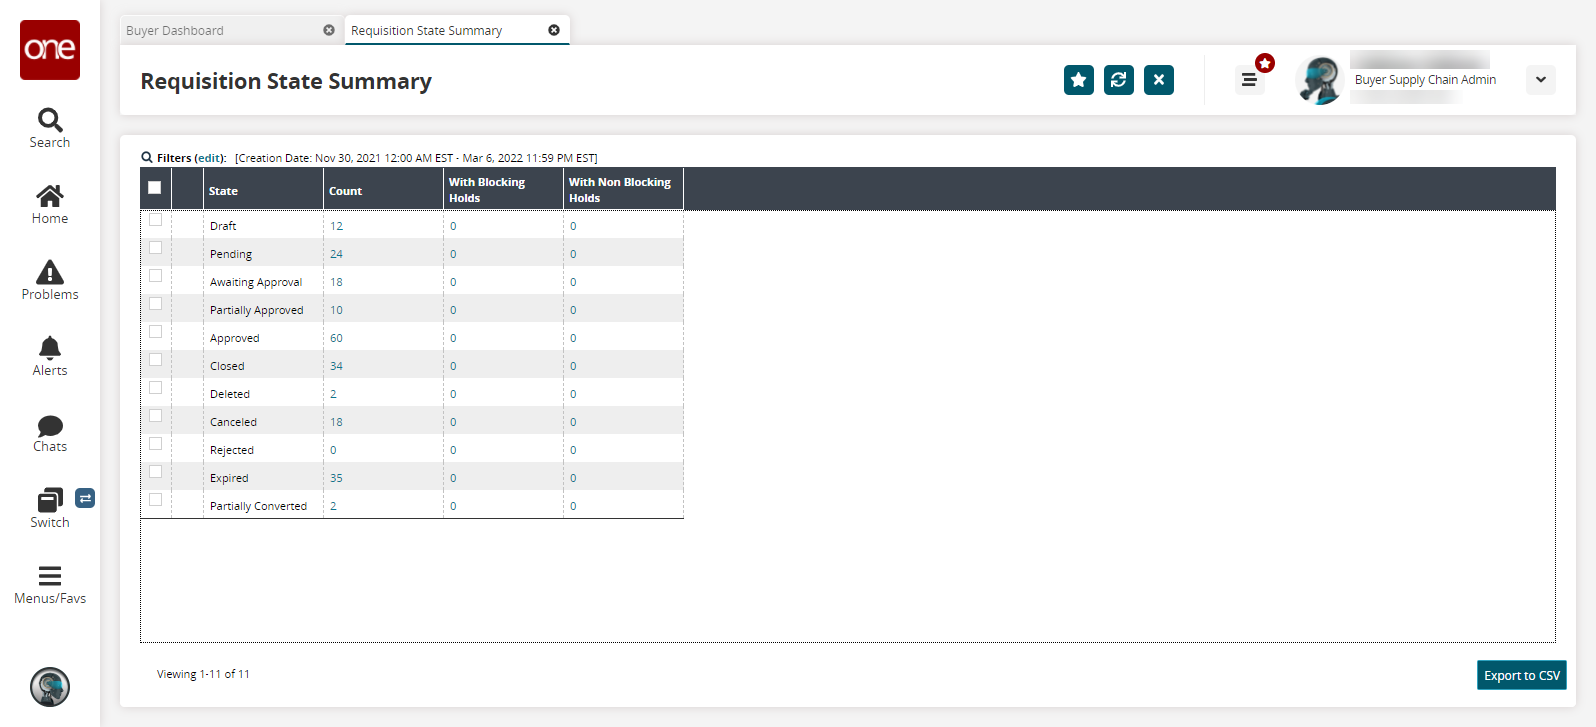Add page to favorites with star button

pos(1078,80)
